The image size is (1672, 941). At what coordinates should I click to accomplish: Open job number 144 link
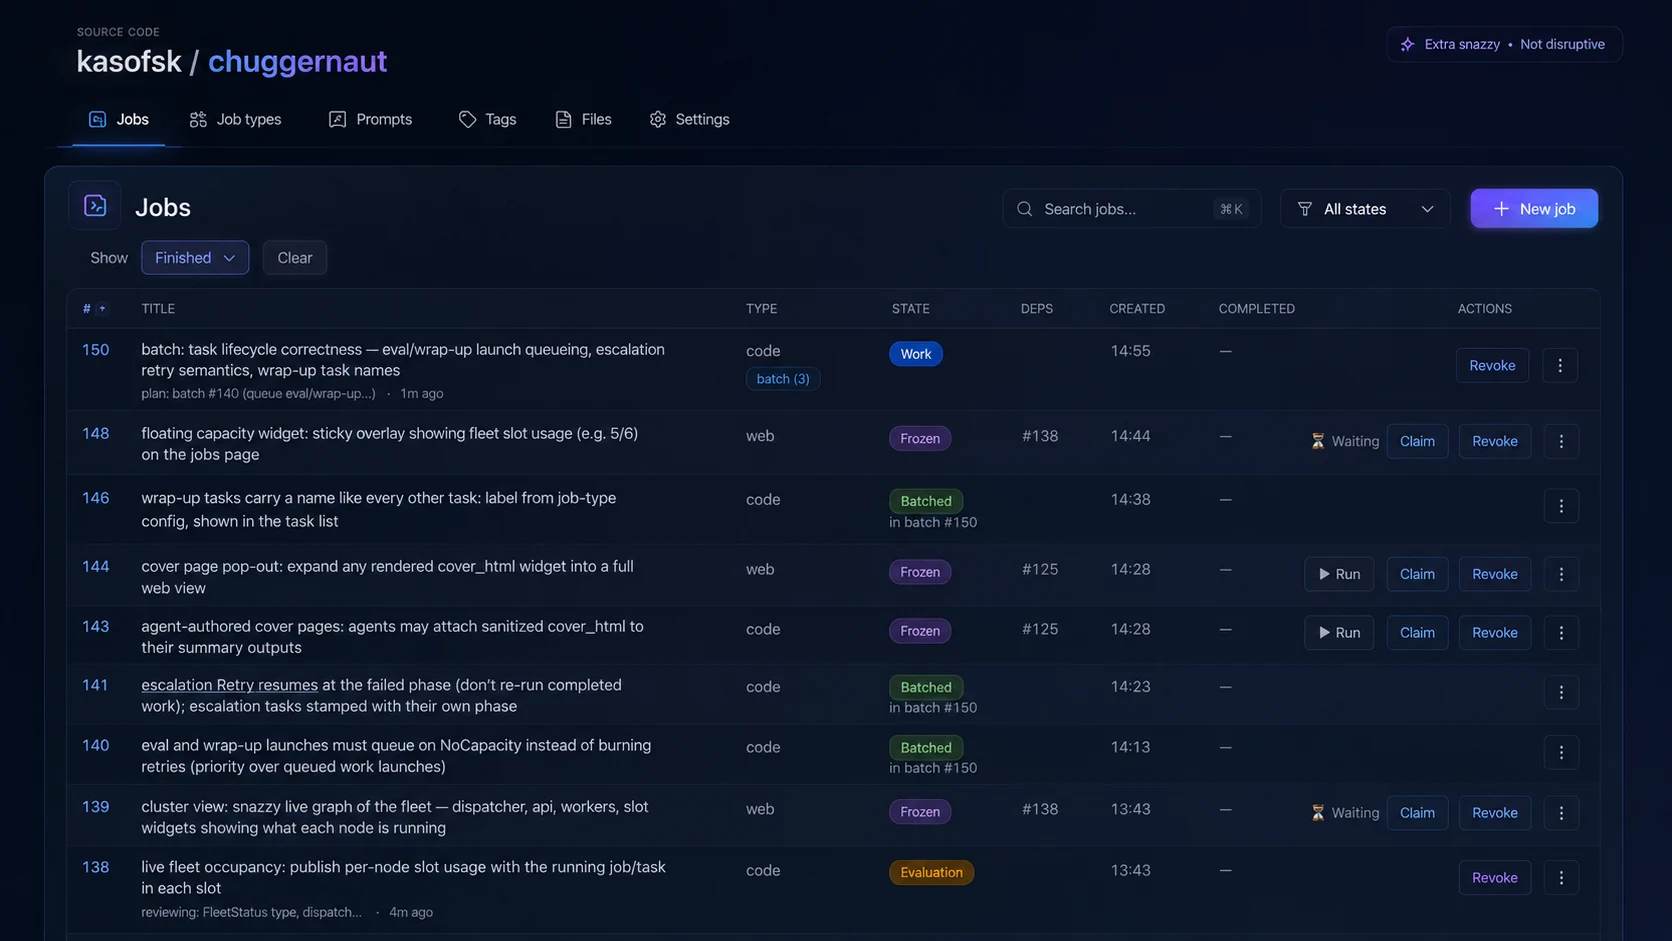[x=95, y=566]
